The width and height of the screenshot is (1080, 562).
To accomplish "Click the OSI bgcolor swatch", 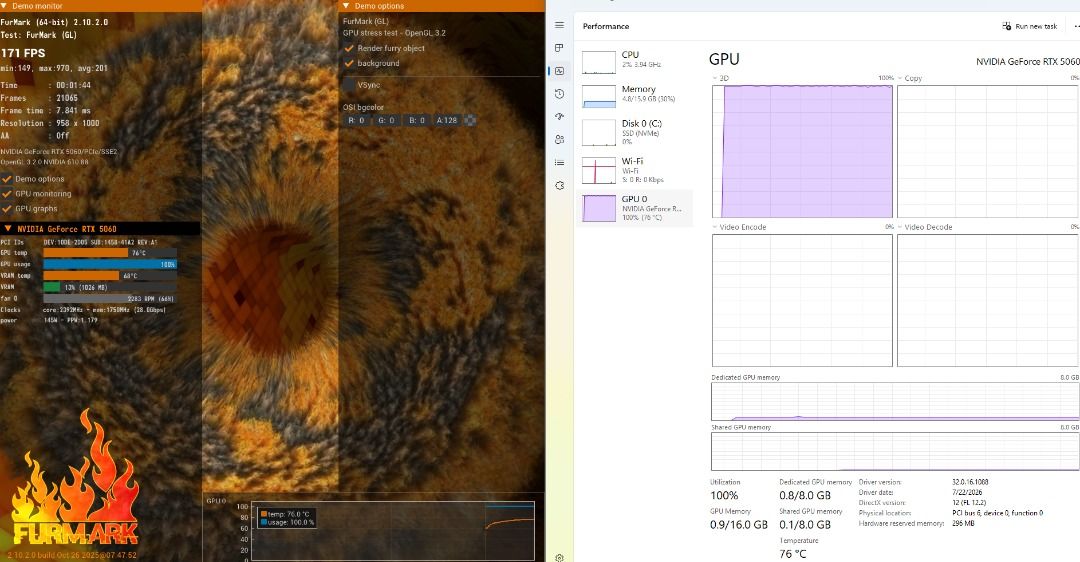I will (470, 120).
